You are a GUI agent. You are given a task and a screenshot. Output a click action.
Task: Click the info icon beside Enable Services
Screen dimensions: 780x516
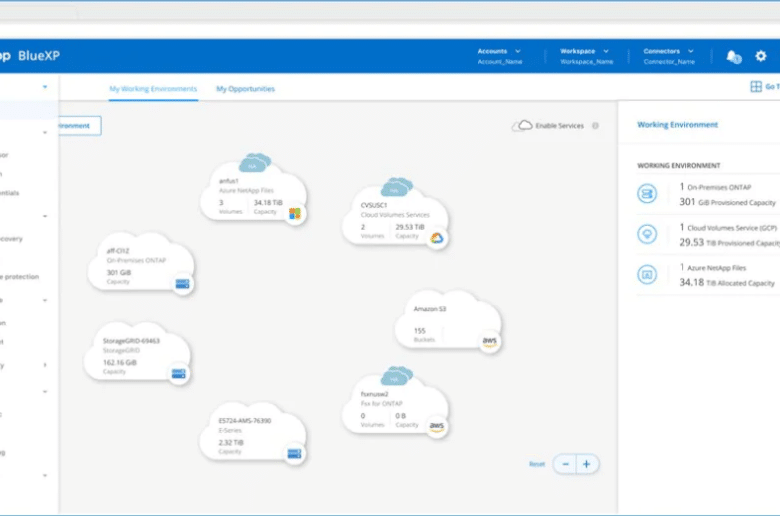tap(595, 126)
